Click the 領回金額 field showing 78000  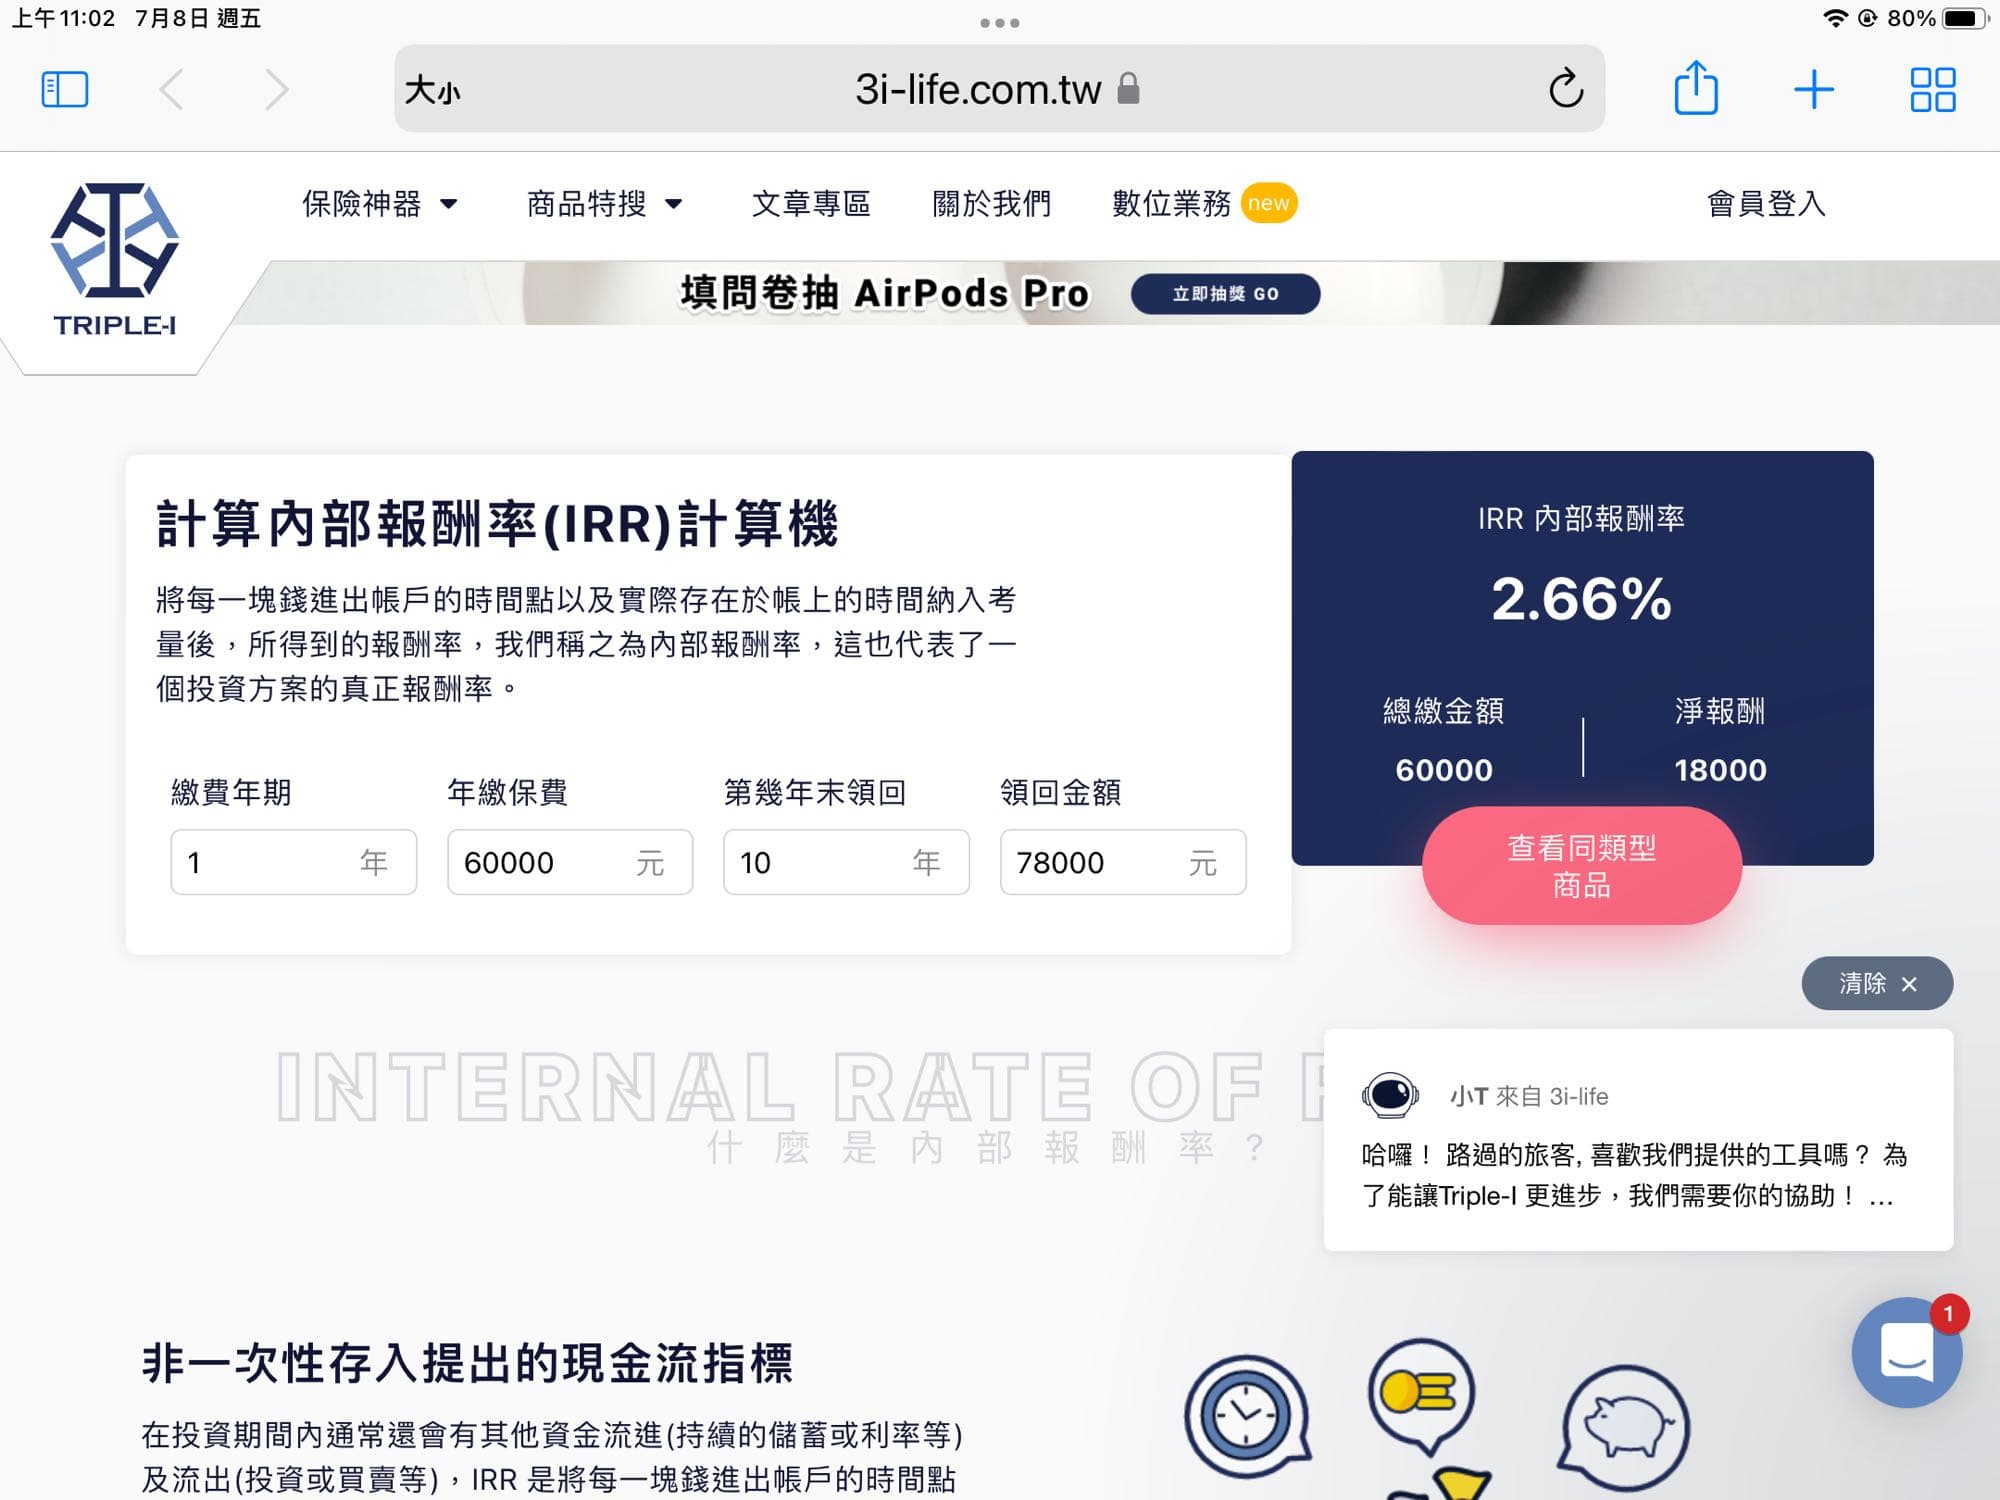(x=1122, y=862)
